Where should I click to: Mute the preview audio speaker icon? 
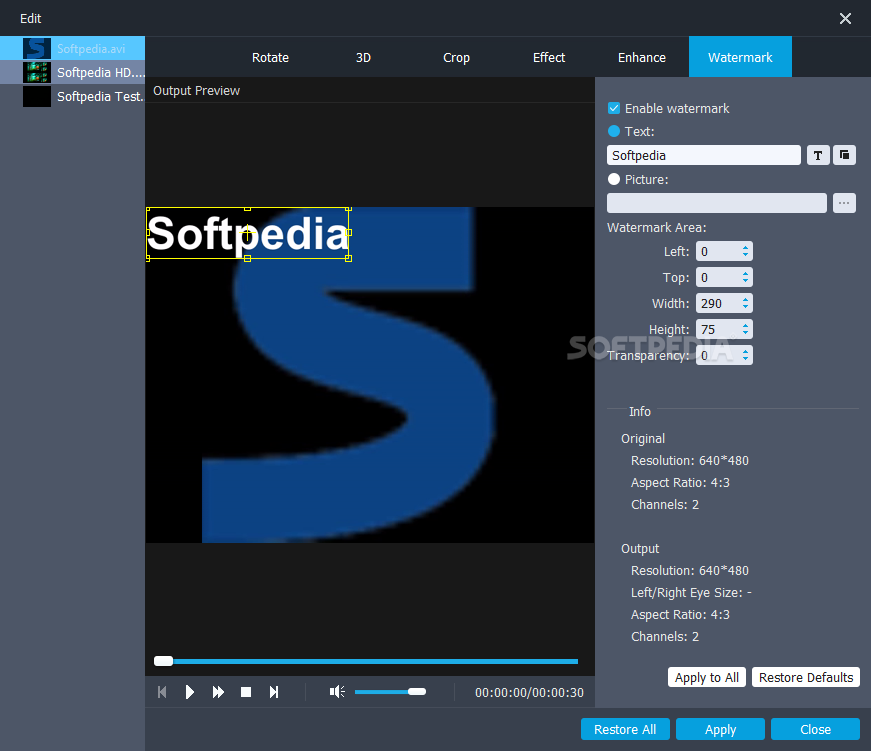point(337,692)
